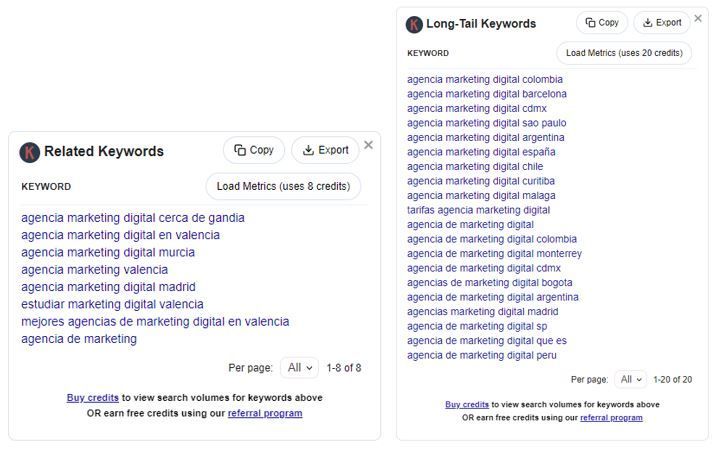Open keyword agencia marketing digital sao paulo
721x449 pixels.
[486, 123]
